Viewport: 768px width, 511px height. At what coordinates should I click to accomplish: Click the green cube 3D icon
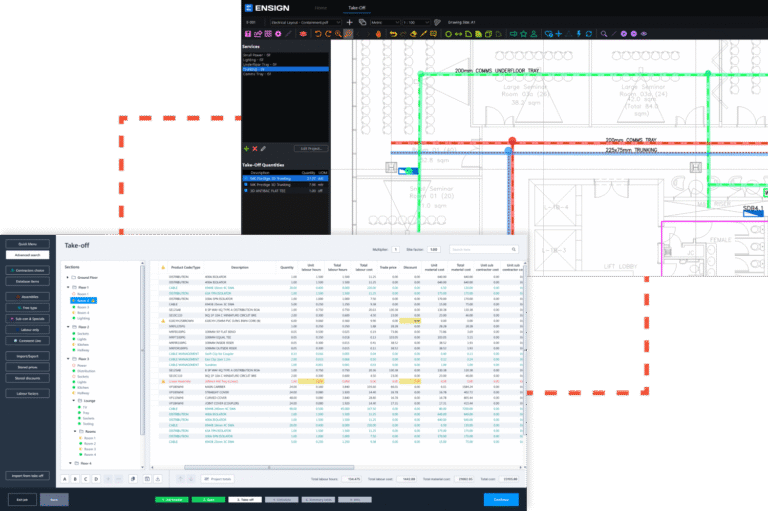tap(488, 34)
